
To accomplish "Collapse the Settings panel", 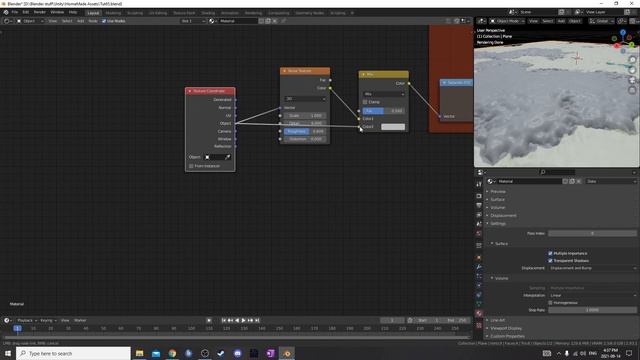I will (x=498, y=224).
